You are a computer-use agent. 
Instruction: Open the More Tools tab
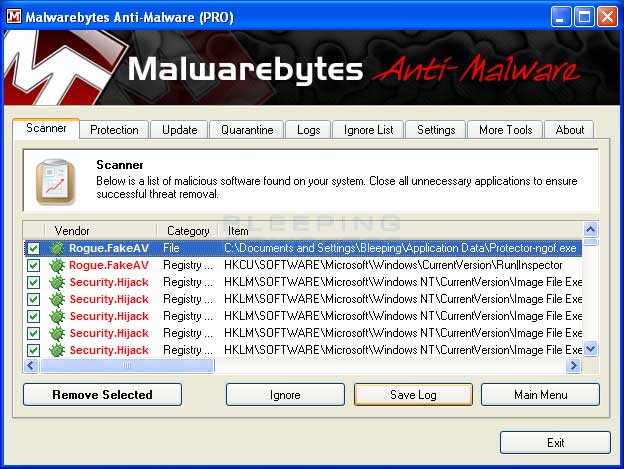505,130
